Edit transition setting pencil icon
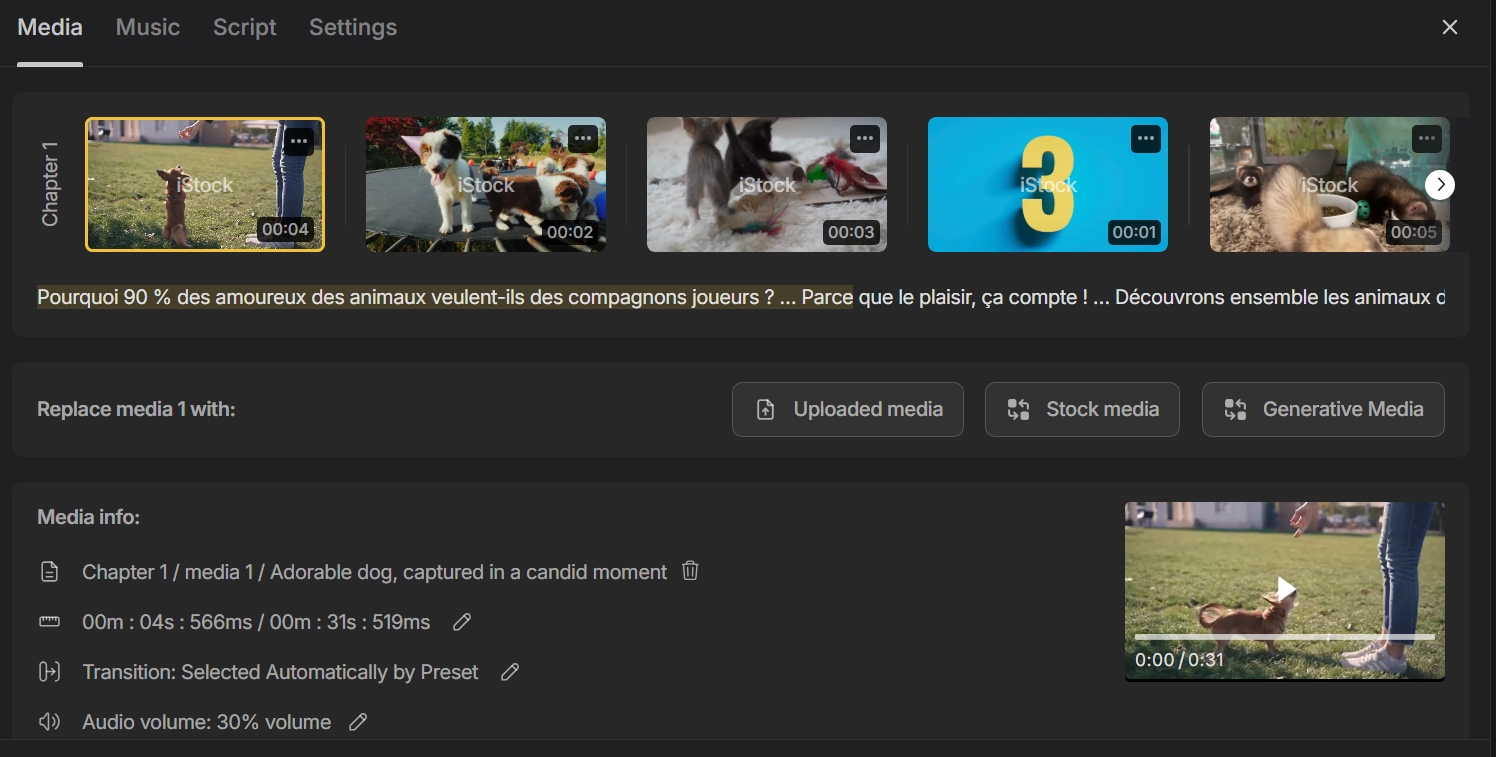The height and width of the screenshot is (757, 1496). click(510, 672)
